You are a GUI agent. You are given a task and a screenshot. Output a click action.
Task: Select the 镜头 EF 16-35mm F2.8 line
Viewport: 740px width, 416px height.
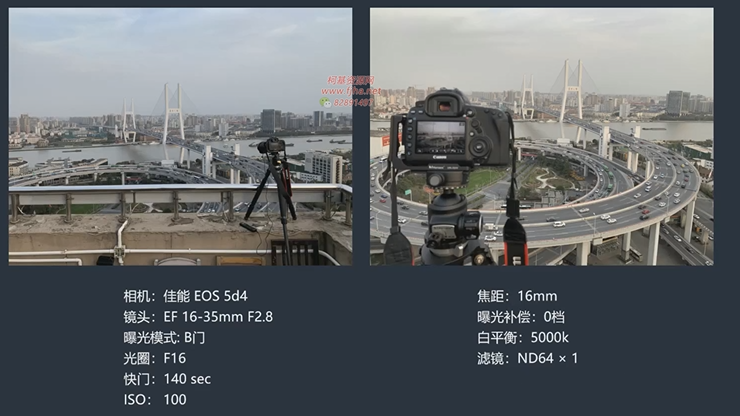point(198,317)
